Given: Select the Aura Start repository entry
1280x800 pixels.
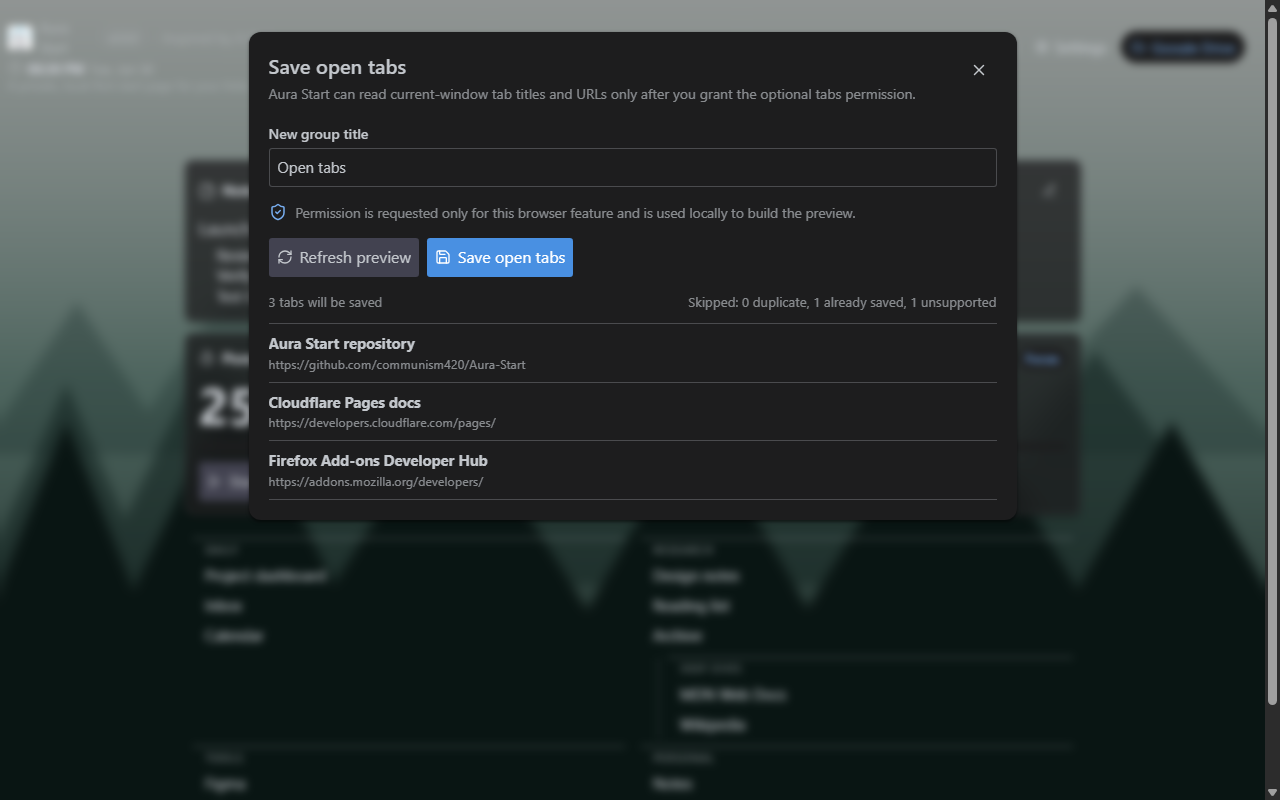Looking at the screenshot, I should 632,353.
